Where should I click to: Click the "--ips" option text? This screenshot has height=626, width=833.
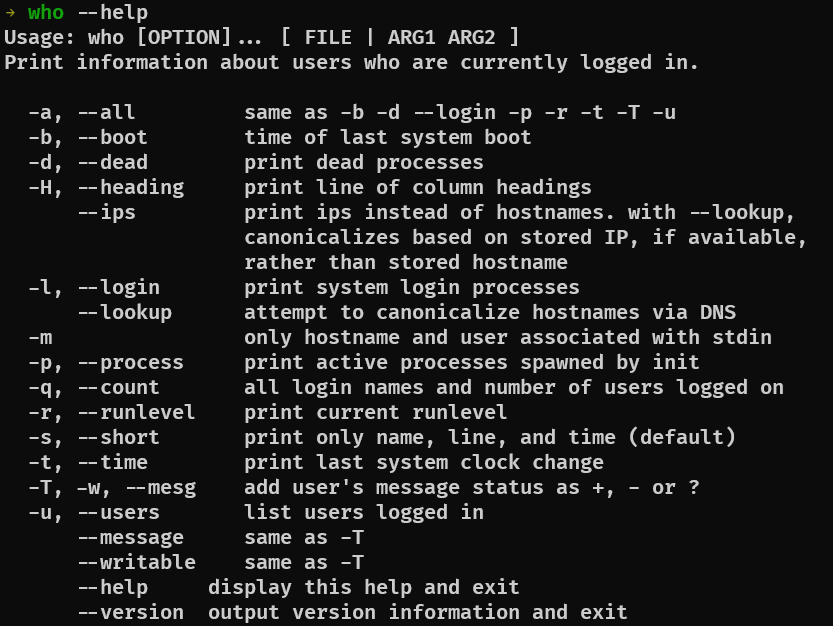click(106, 212)
